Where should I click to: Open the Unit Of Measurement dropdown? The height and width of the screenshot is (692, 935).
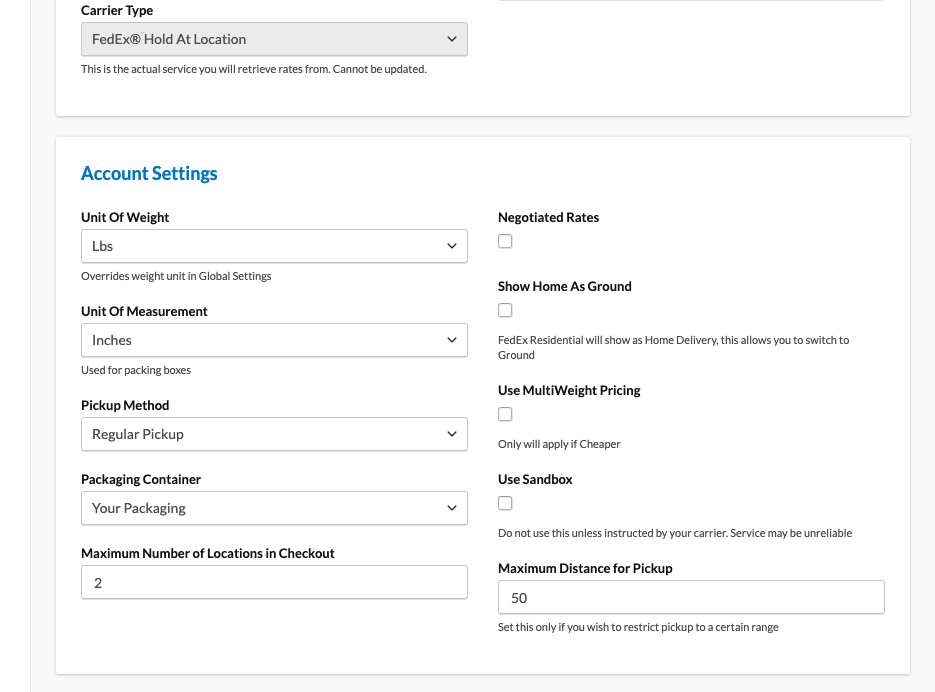273,340
